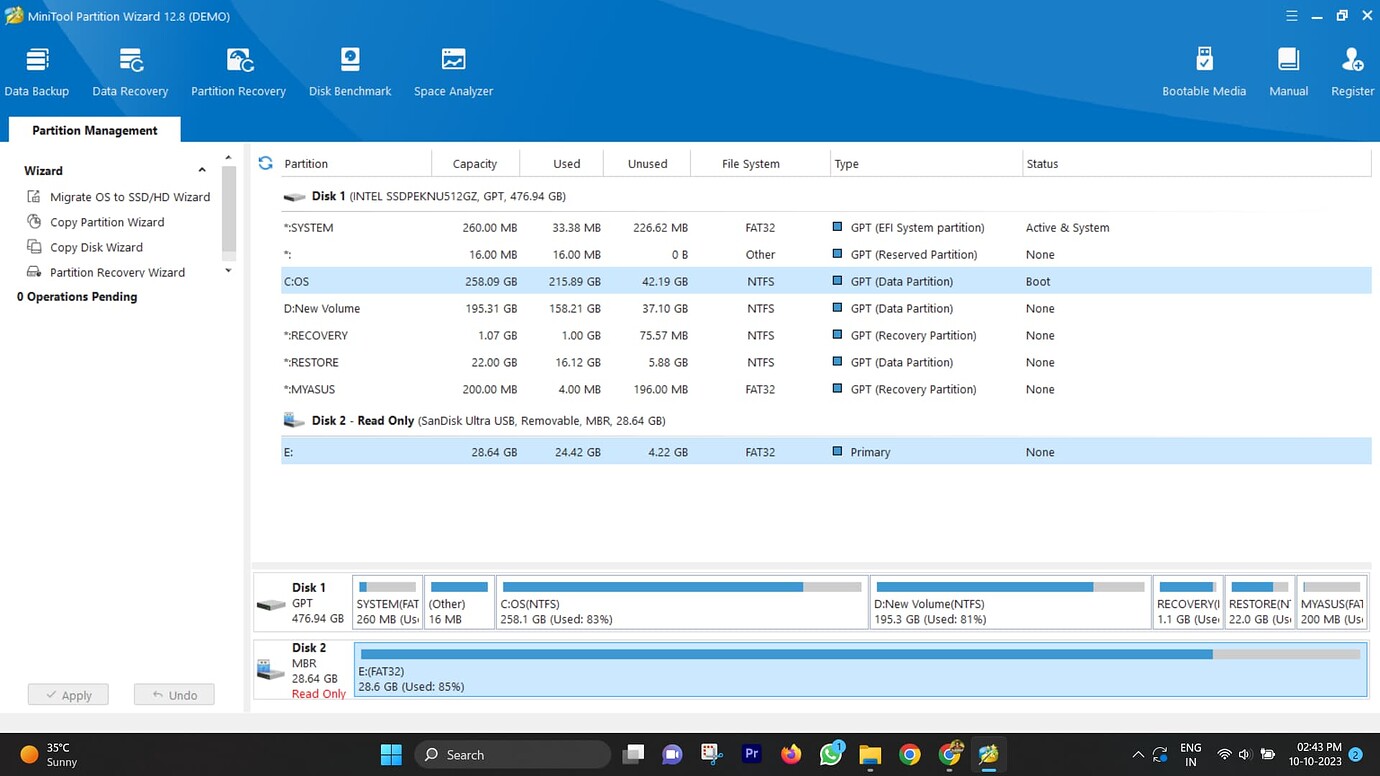The width and height of the screenshot is (1380, 776).
Task: Click the taskbar Search box
Action: click(512, 755)
